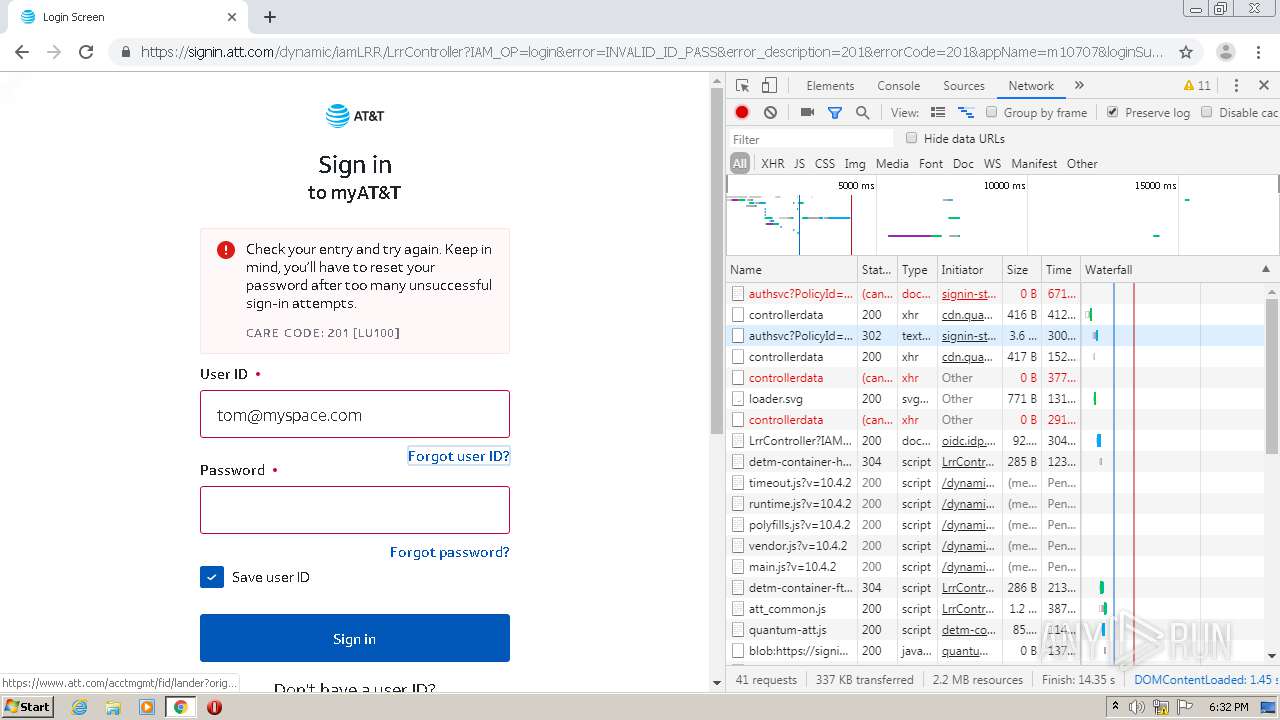Go forward in browser history

click(x=54, y=52)
